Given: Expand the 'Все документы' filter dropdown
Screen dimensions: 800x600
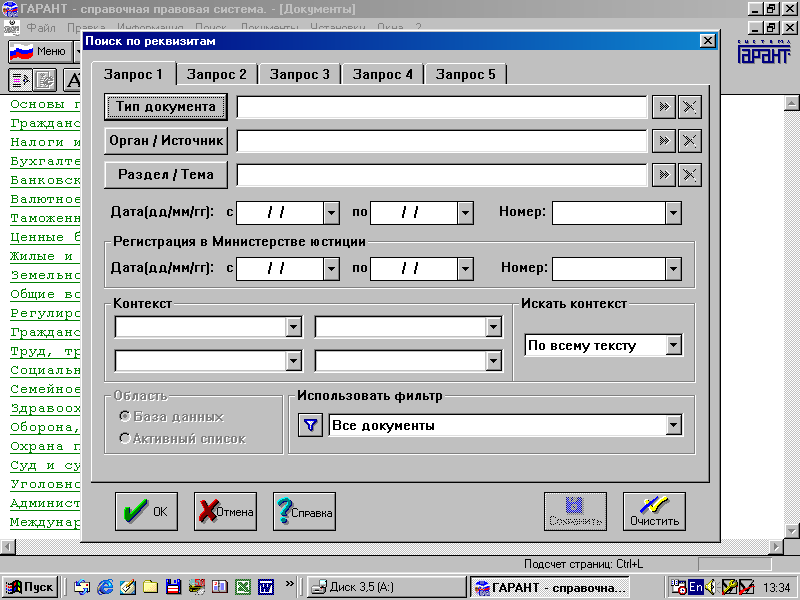Looking at the screenshot, I should (673, 425).
